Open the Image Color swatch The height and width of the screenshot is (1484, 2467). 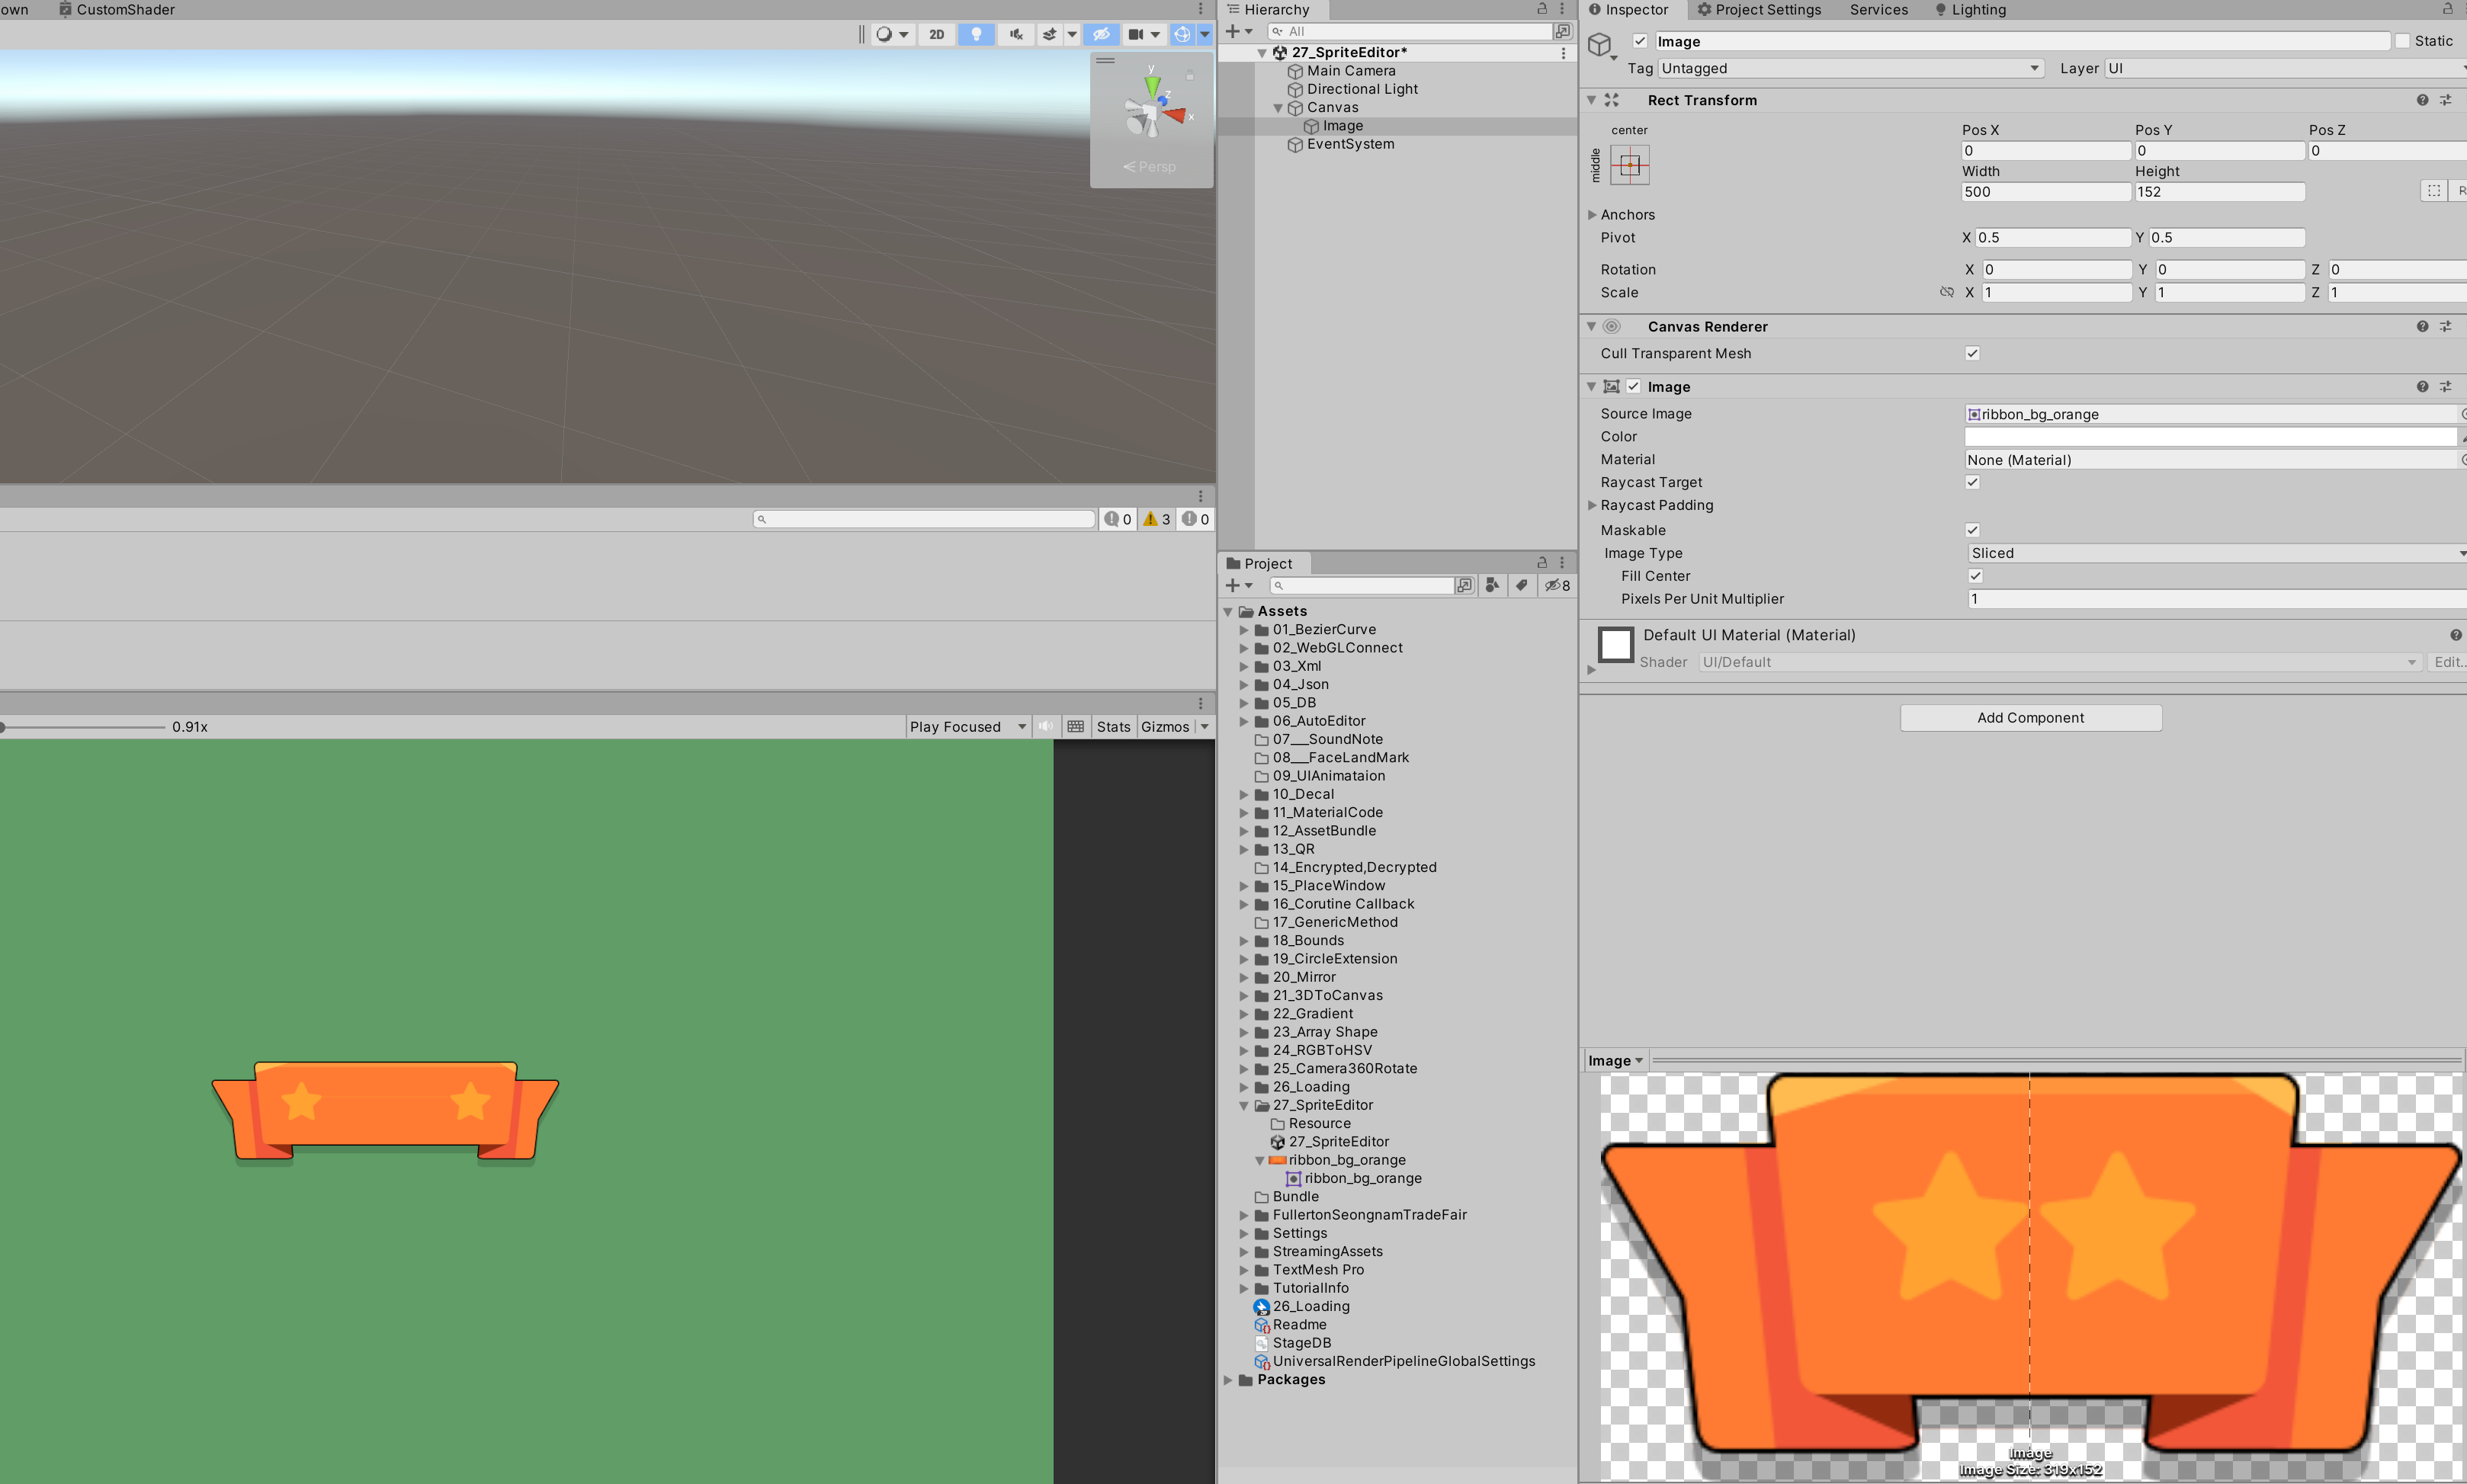2210,437
